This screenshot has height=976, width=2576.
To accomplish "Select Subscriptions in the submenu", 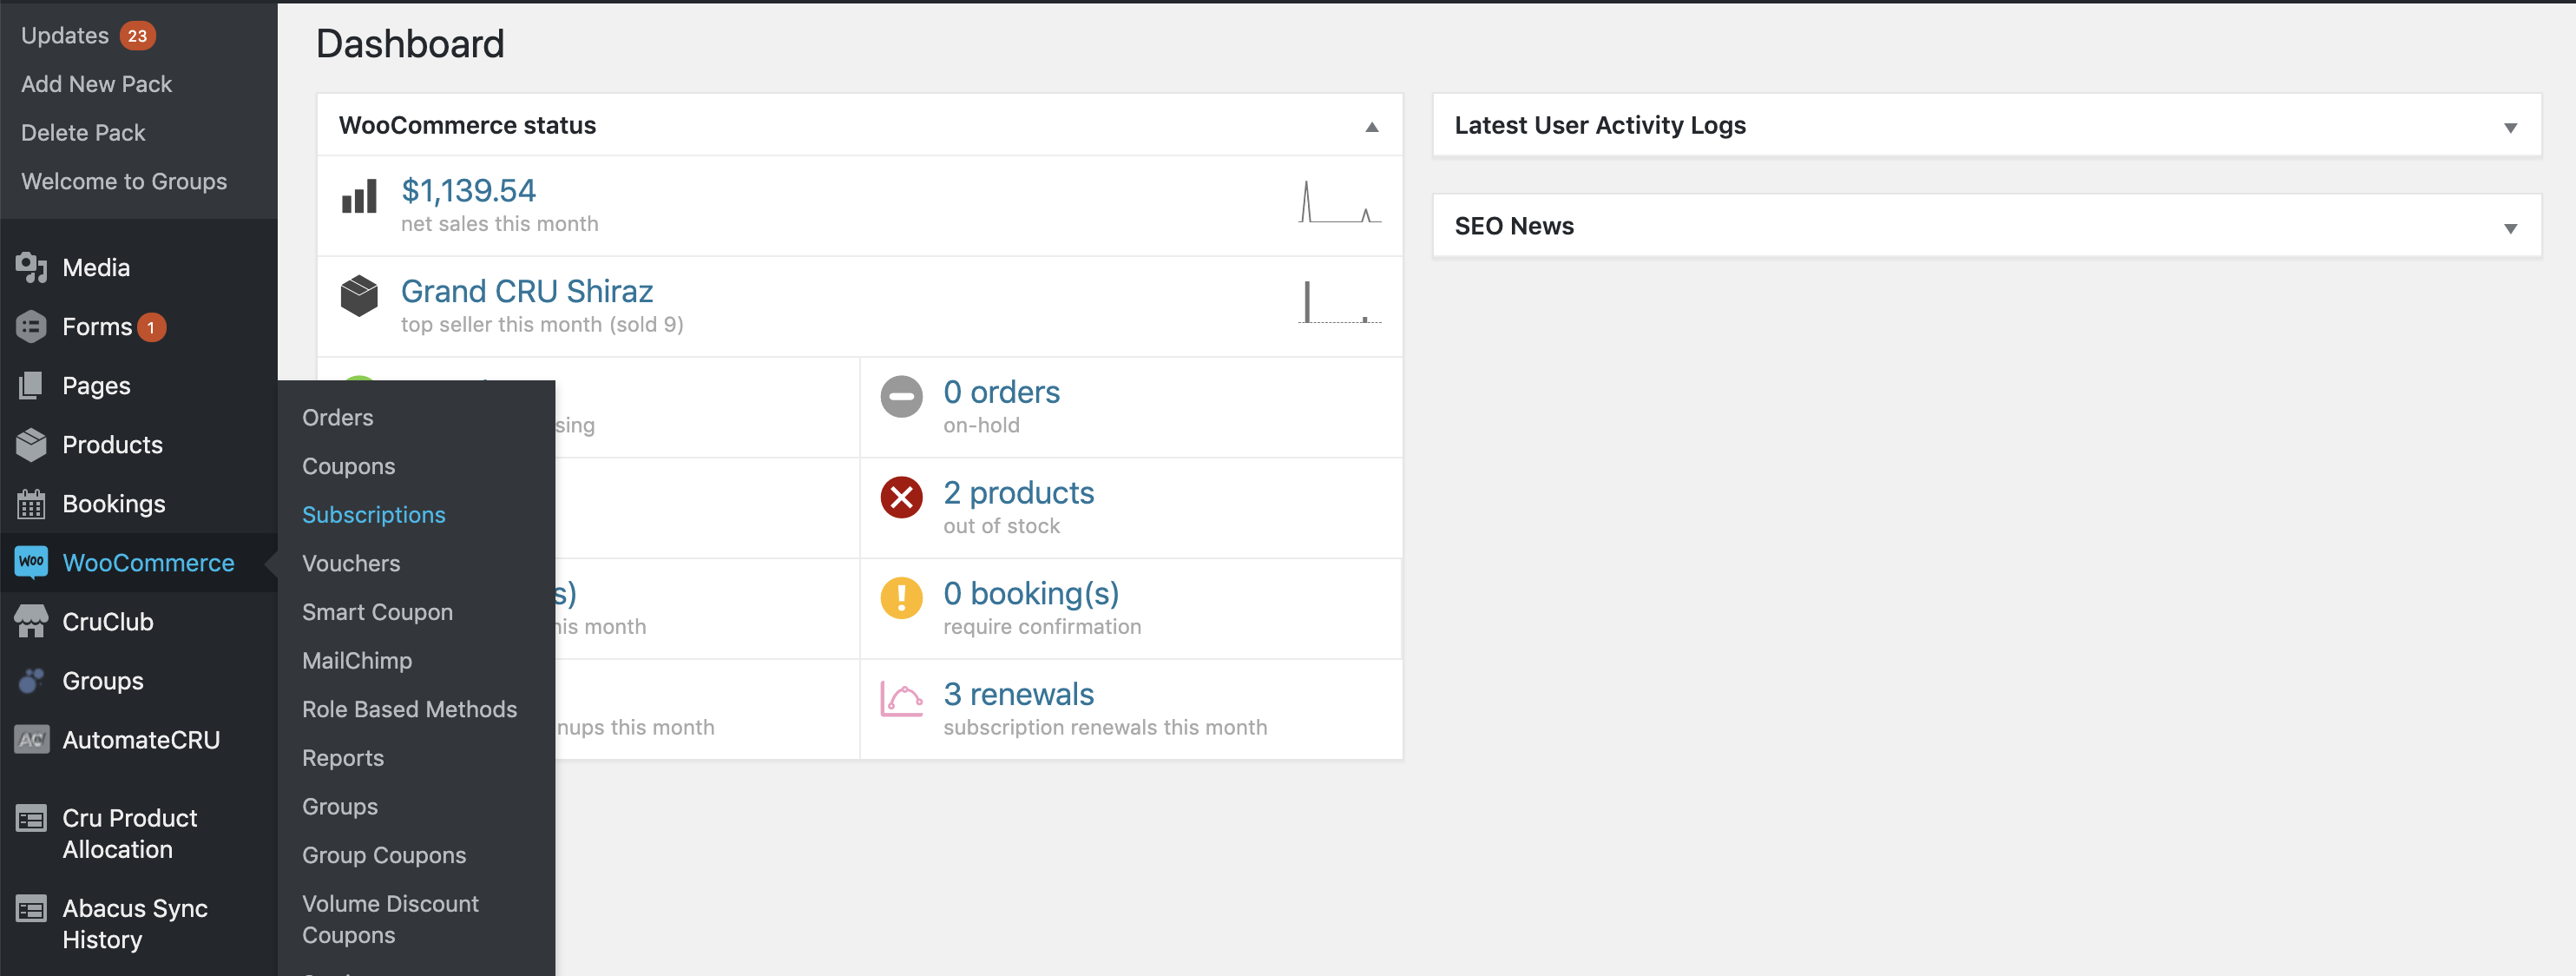I will [374, 514].
